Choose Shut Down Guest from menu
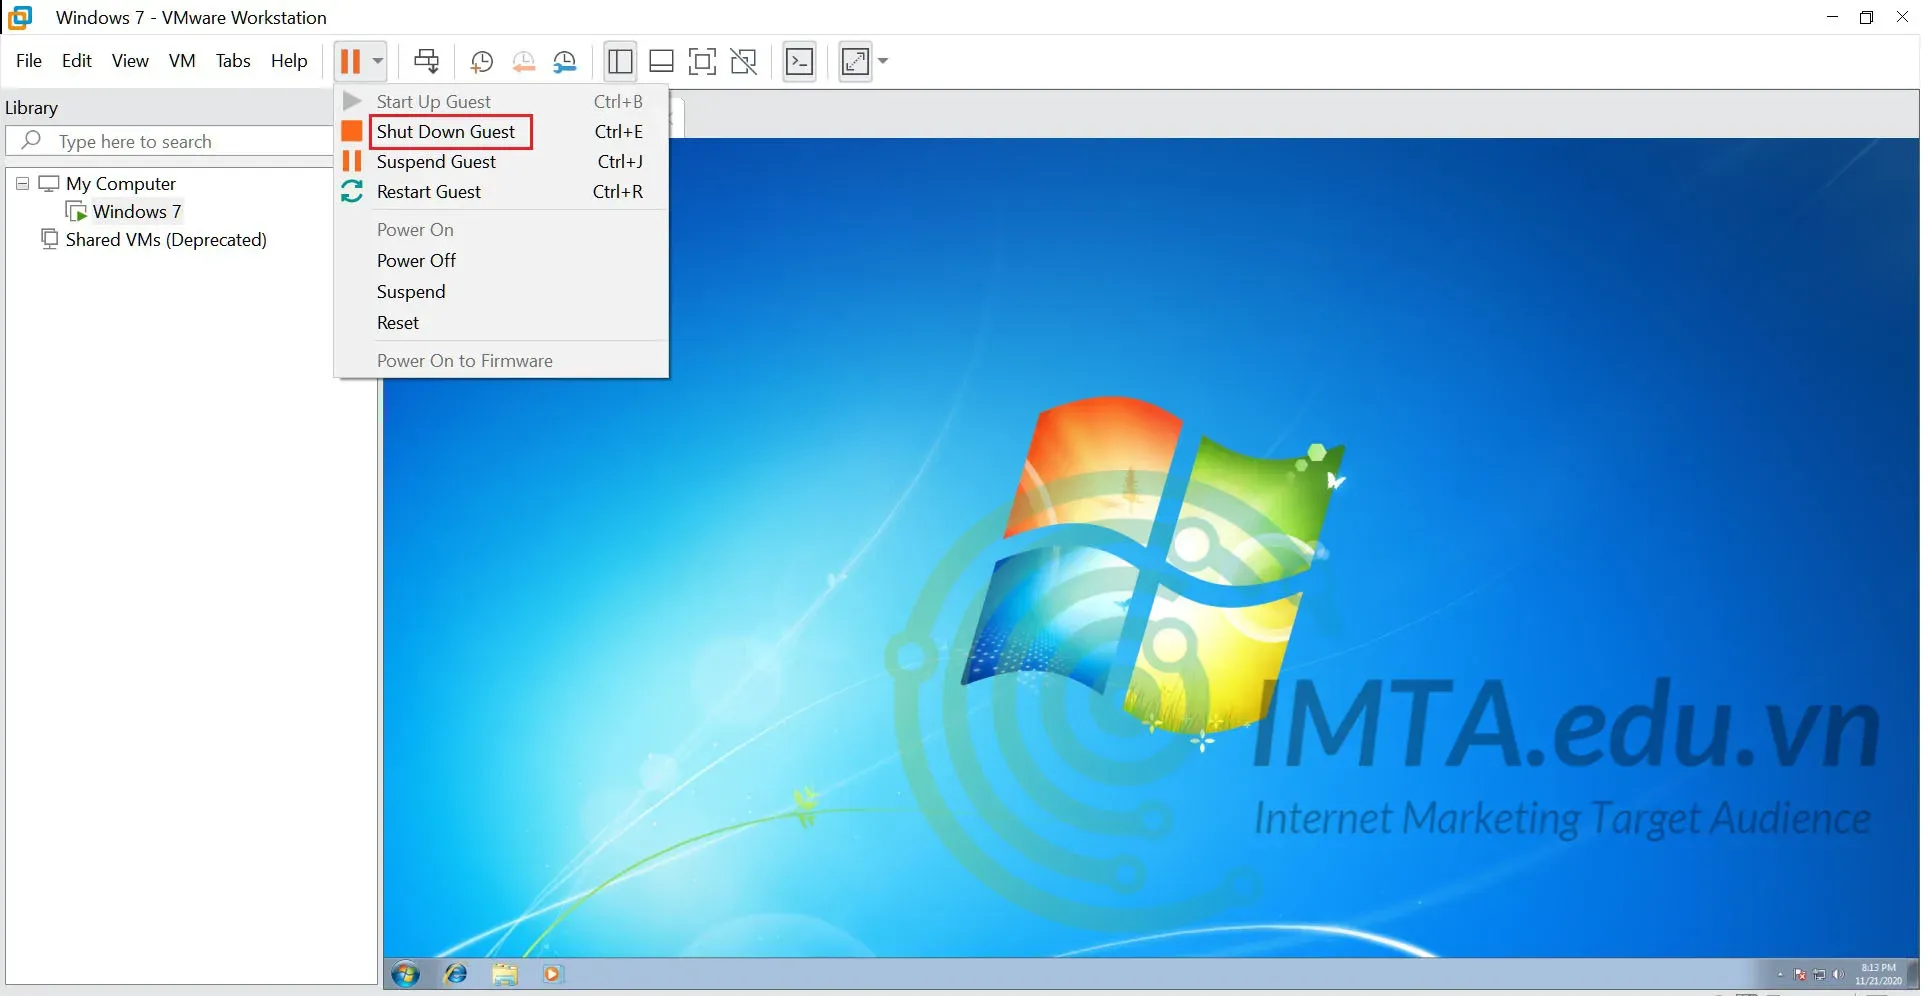Screen dimensions: 1928x996 [446, 131]
